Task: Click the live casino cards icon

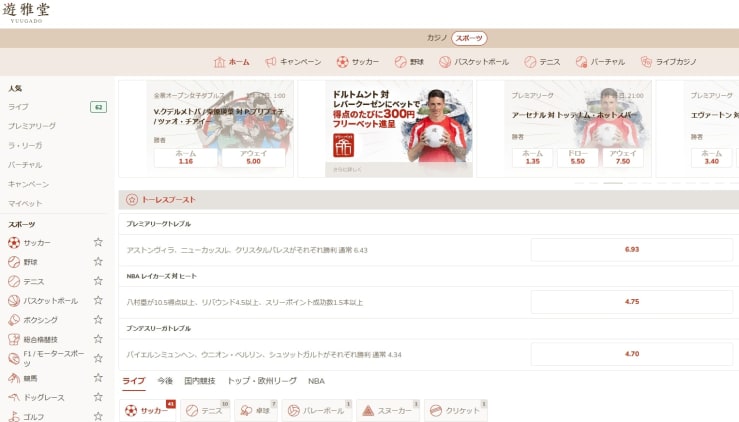Action: click(x=646, y=62)
